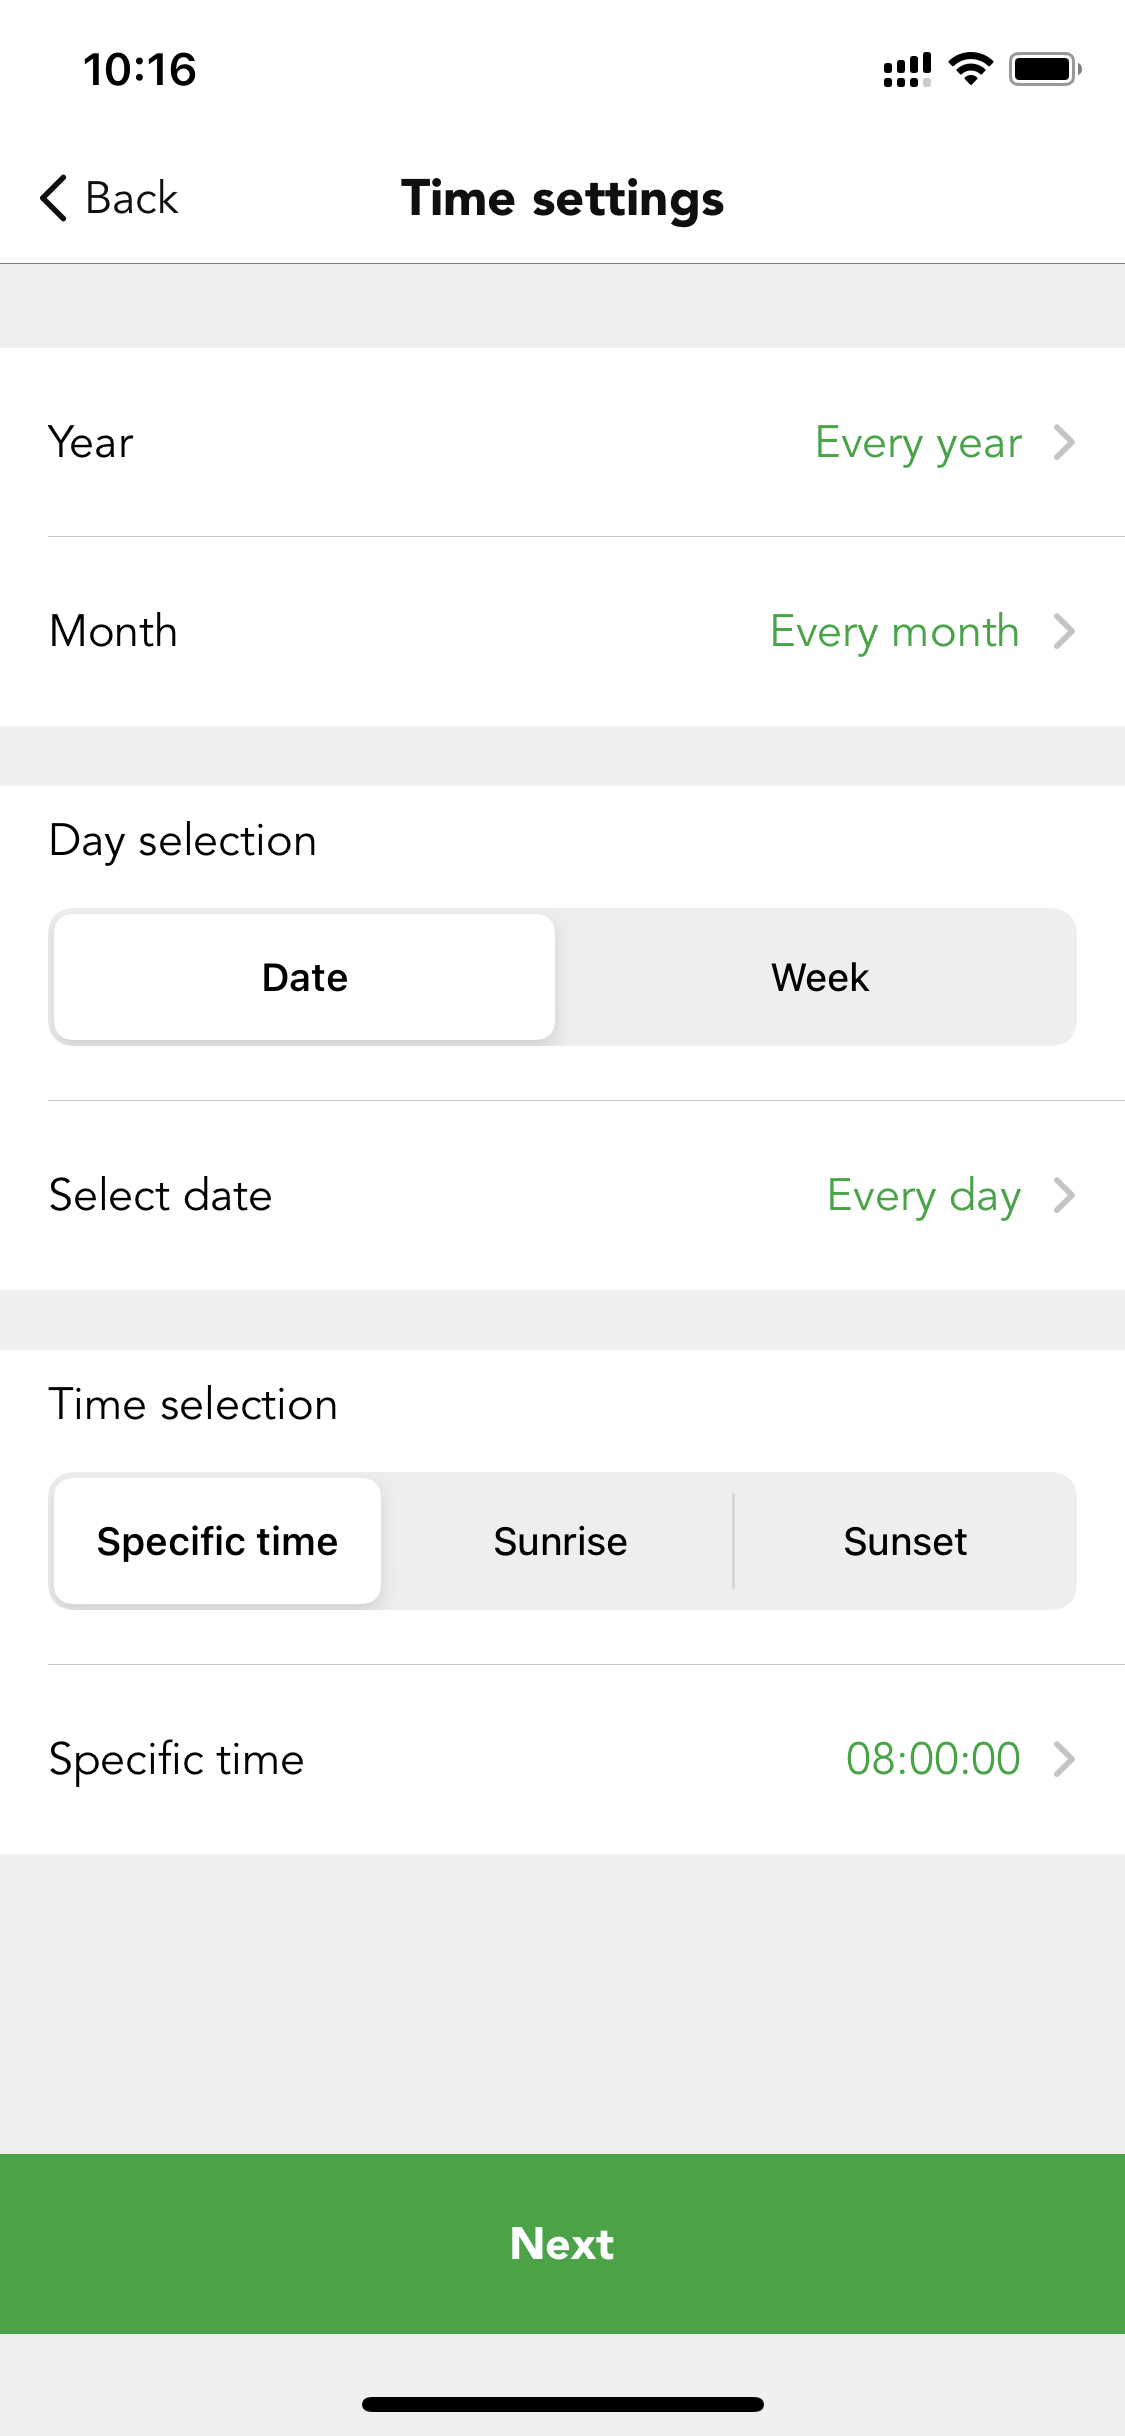Go Back to the previous screen
Screen dimensions: 1125x2436
point(109,198)
